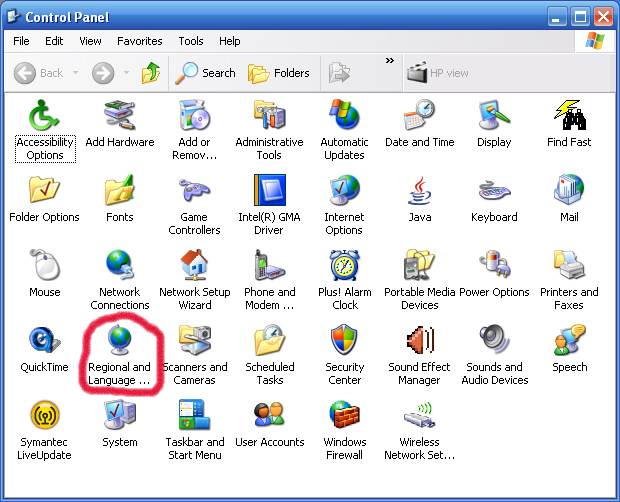
Task: Launch Add Hardware wizard icon
Action: point(119,115)
